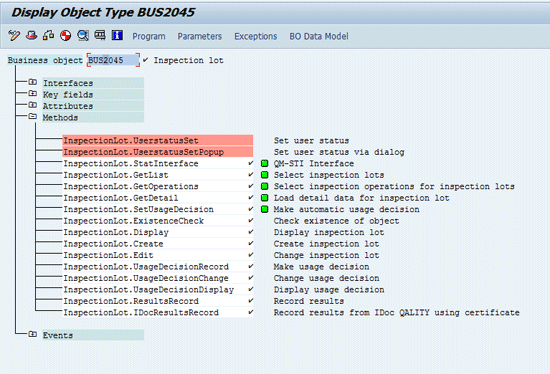Select method InspectionLot.ResultsRecord
Image resolution: width=550 pixels, height=374 pixels.
(x=158, y=301)
